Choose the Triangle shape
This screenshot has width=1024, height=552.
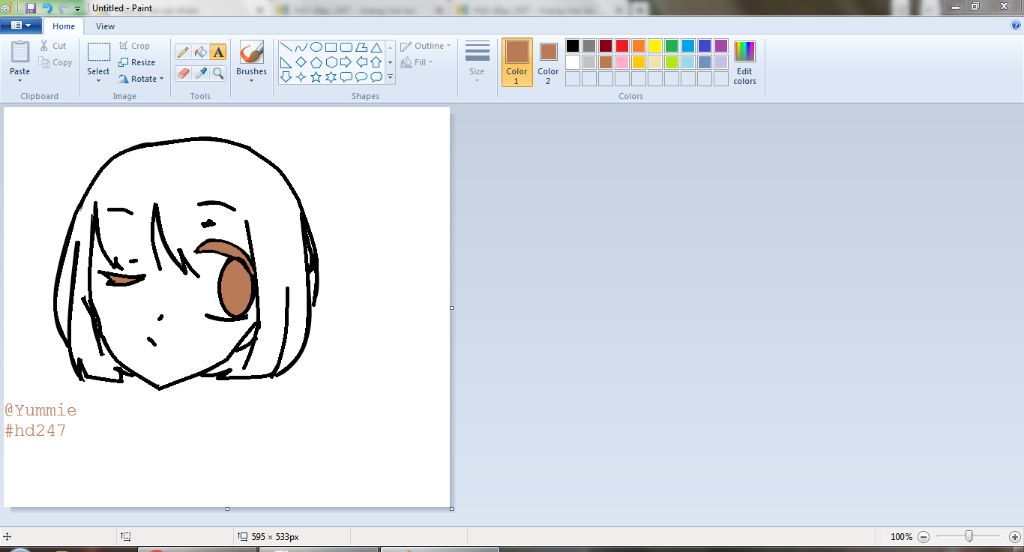(x=376, y=47)
